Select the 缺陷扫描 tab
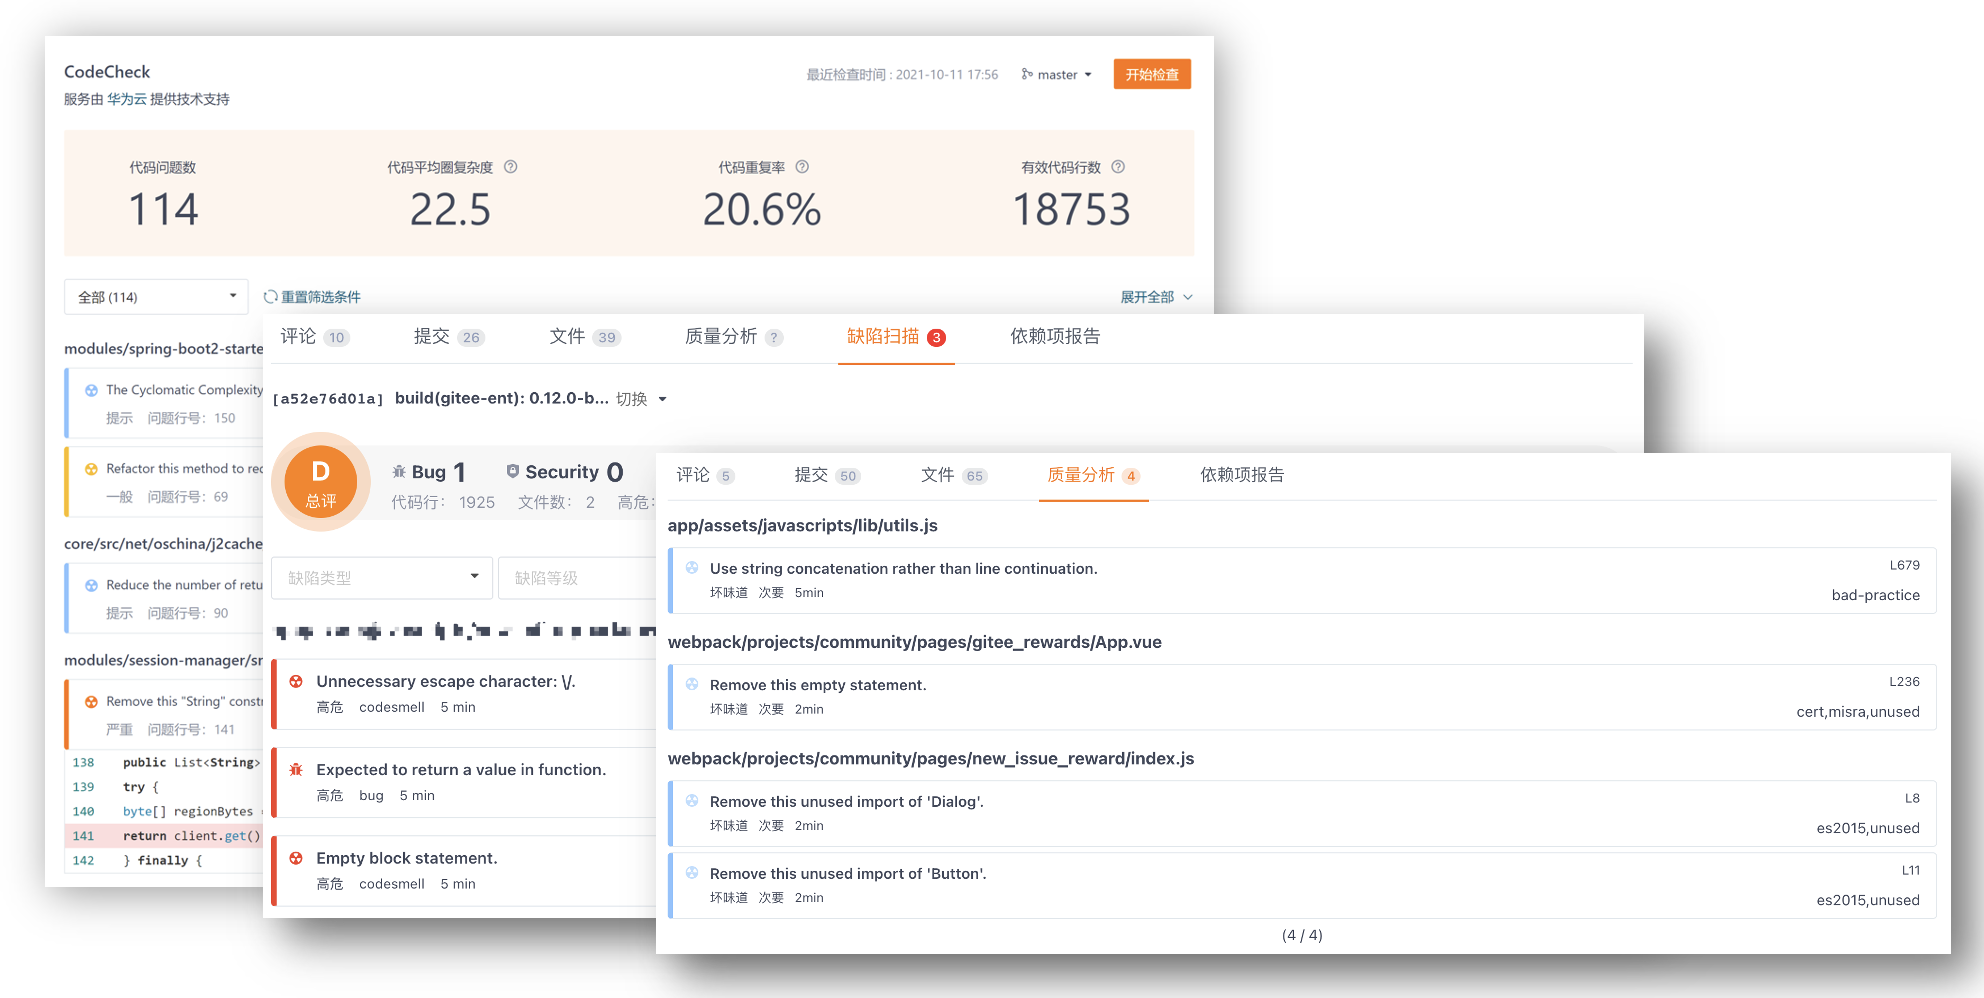The height and width of the screenshot is (998, 1984). 896,337
